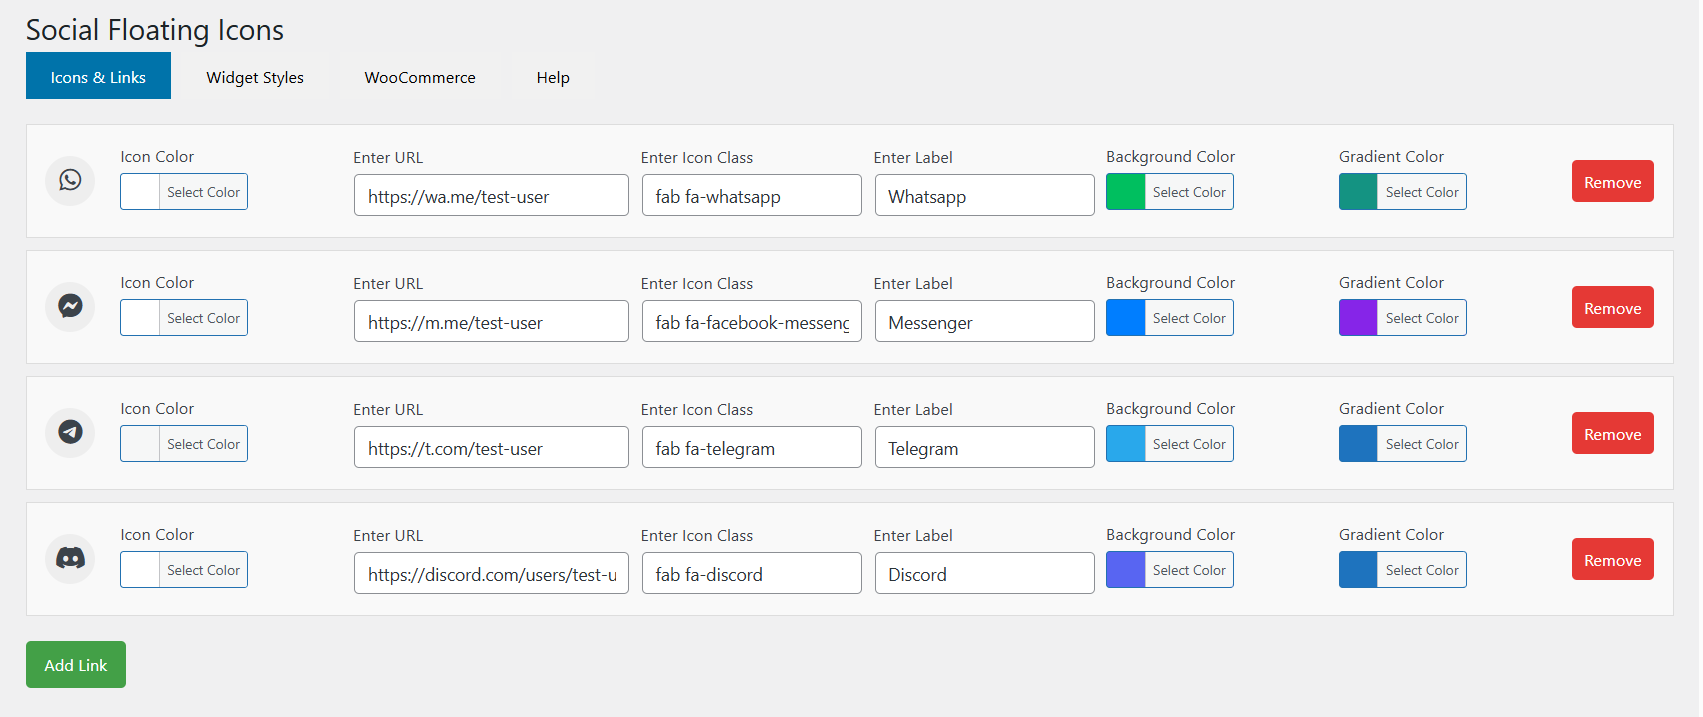This screenshot has height=717, width=1703.
Task: Focus the fab fa-telegram icon class field
Action: 752,447
